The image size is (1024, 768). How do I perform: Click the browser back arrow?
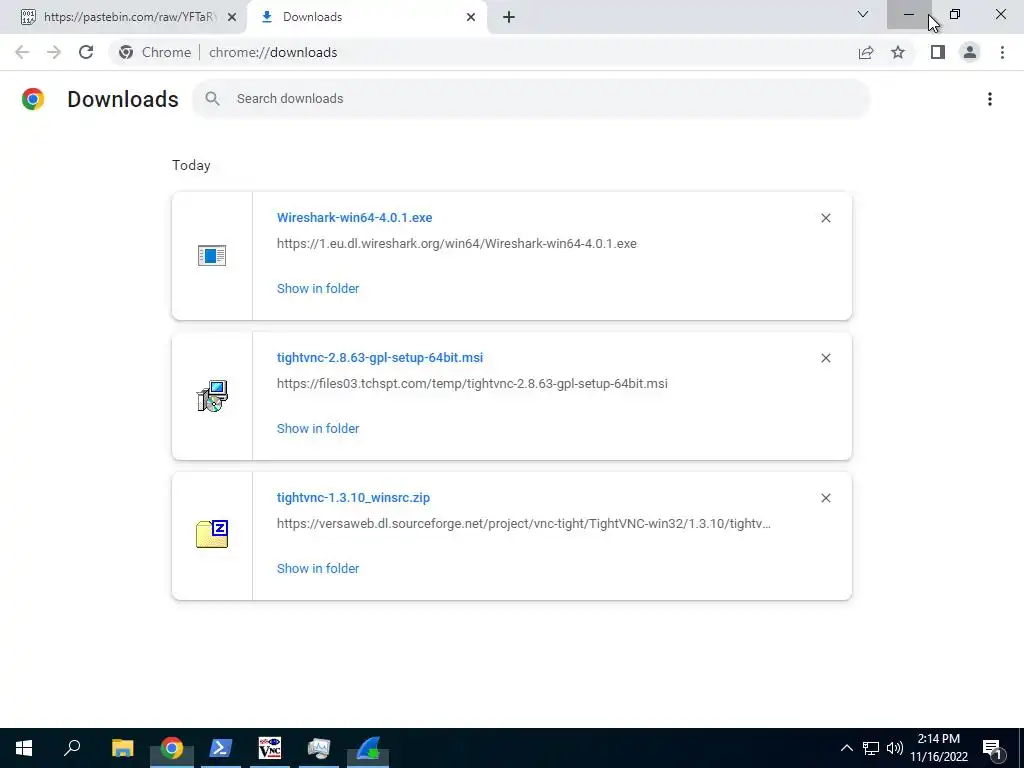tap(22, 52)
